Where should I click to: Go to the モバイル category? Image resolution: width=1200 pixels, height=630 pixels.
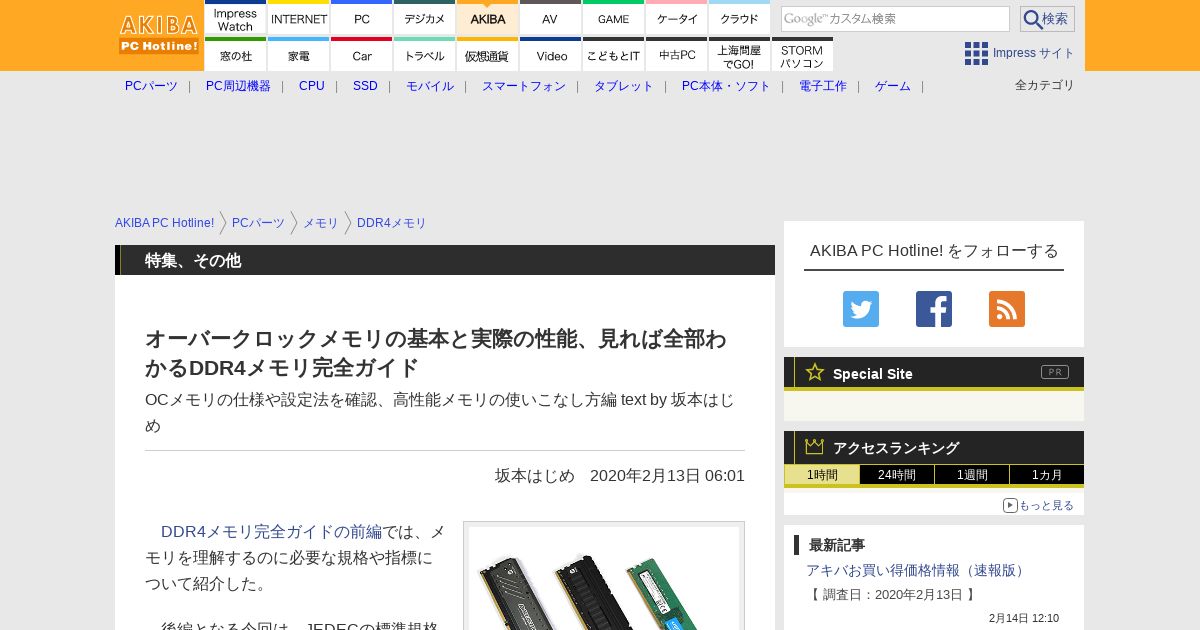pyautogui.click(x=430, y=86)
